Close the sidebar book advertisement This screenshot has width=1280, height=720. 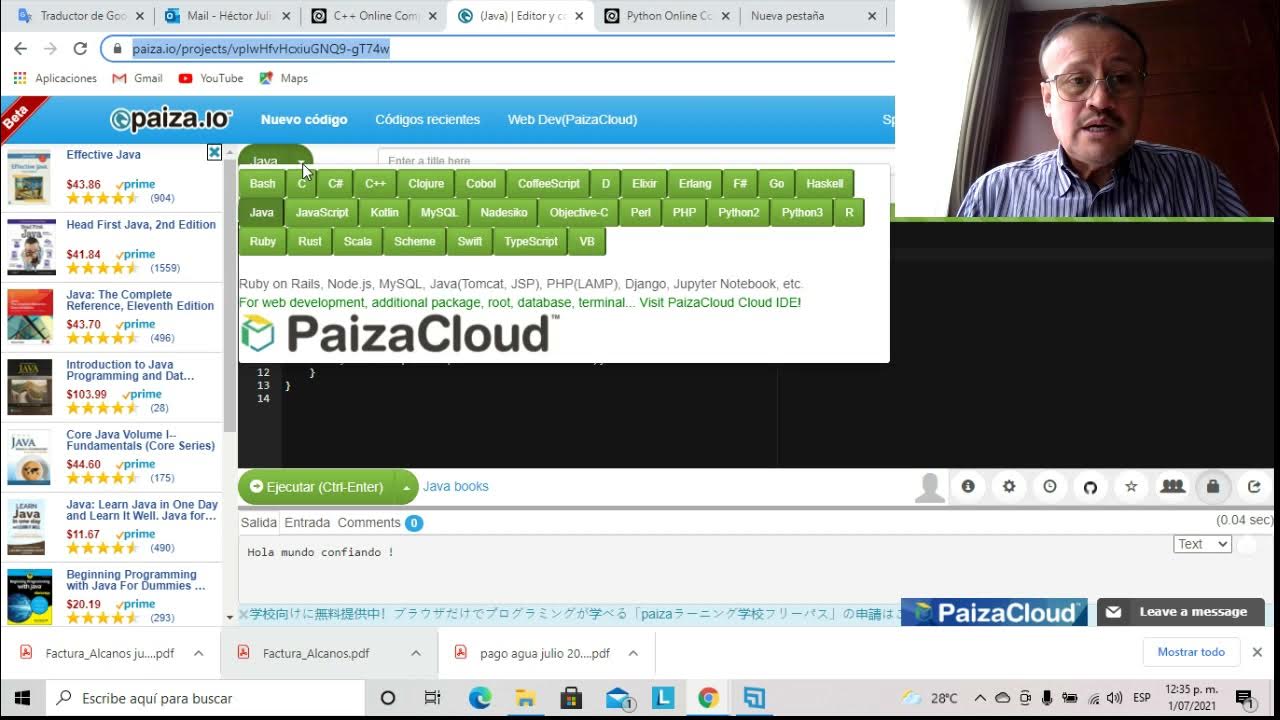(x=214, y=152)
